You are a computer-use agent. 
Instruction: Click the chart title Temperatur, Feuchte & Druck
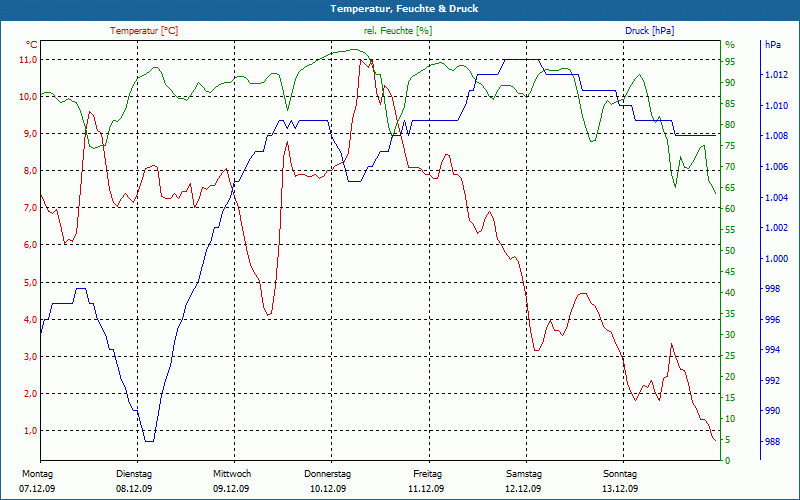point(404,9)
